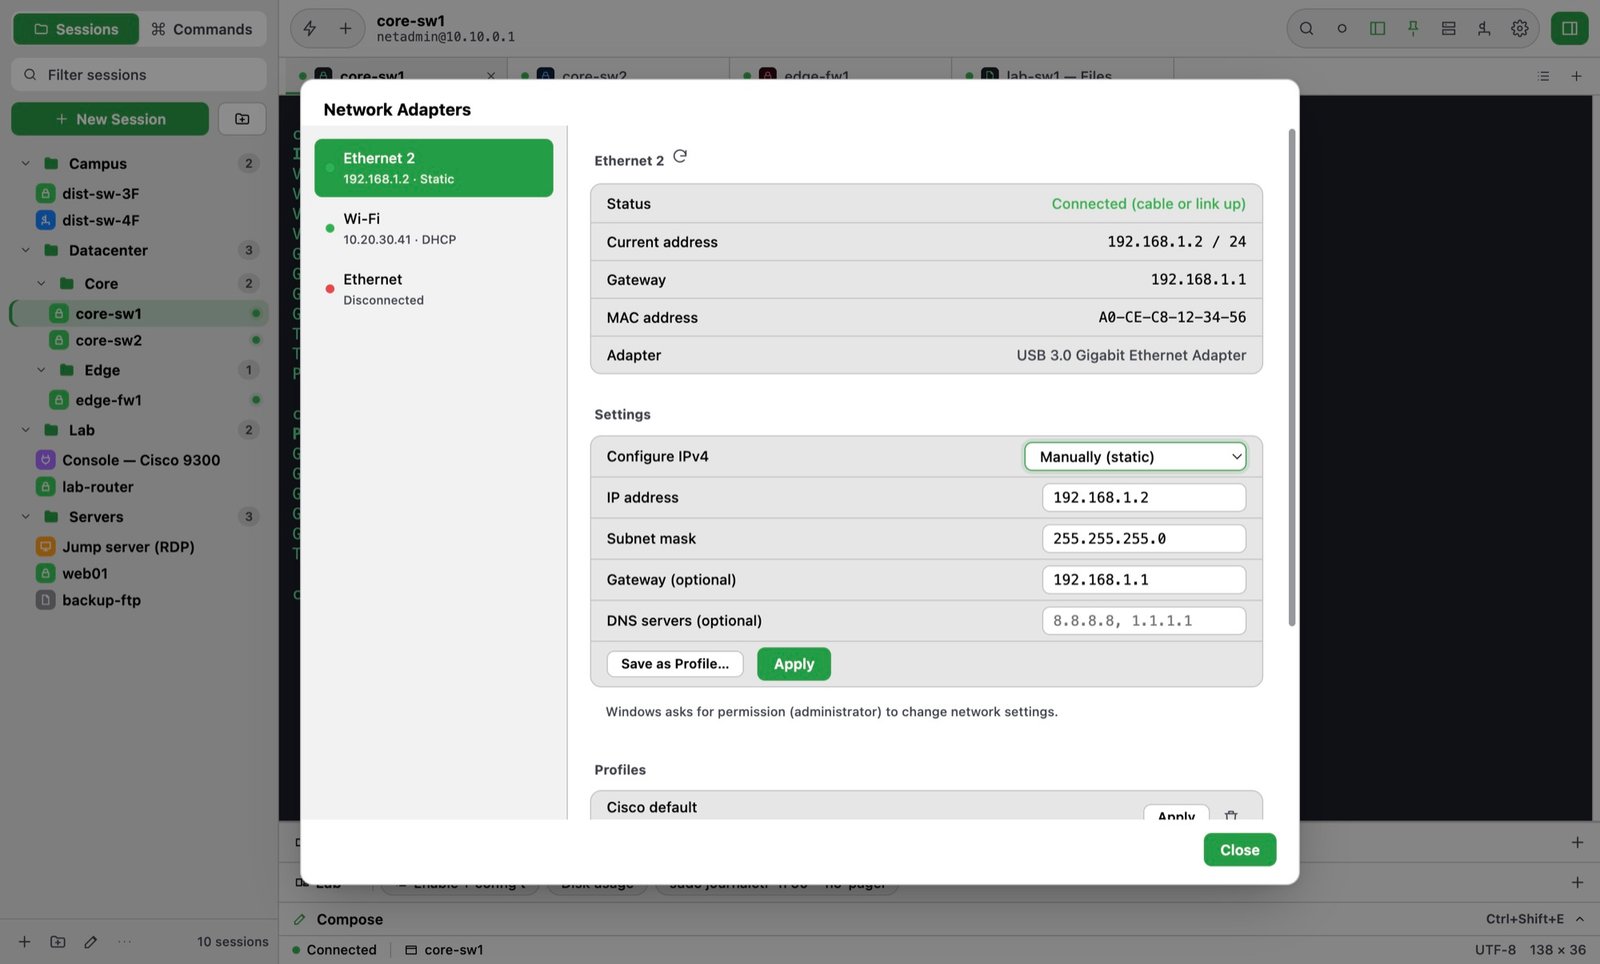Click the IP address field
Image resolution: width=1600 pixels, height=964 pixels.
(x=1144, y=498)
